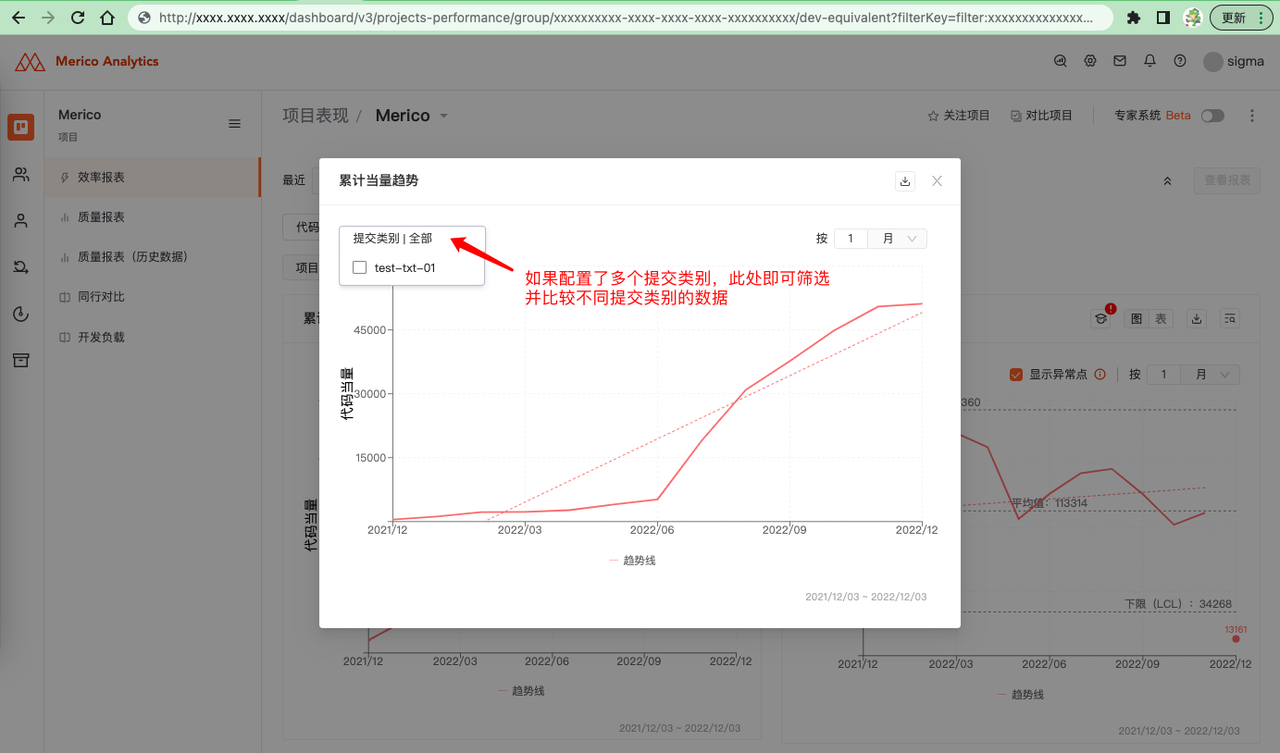This screenshot has width=1280, height=753.
Task: Open the browser extensions puzzle icon
Action: point(1133,18)
